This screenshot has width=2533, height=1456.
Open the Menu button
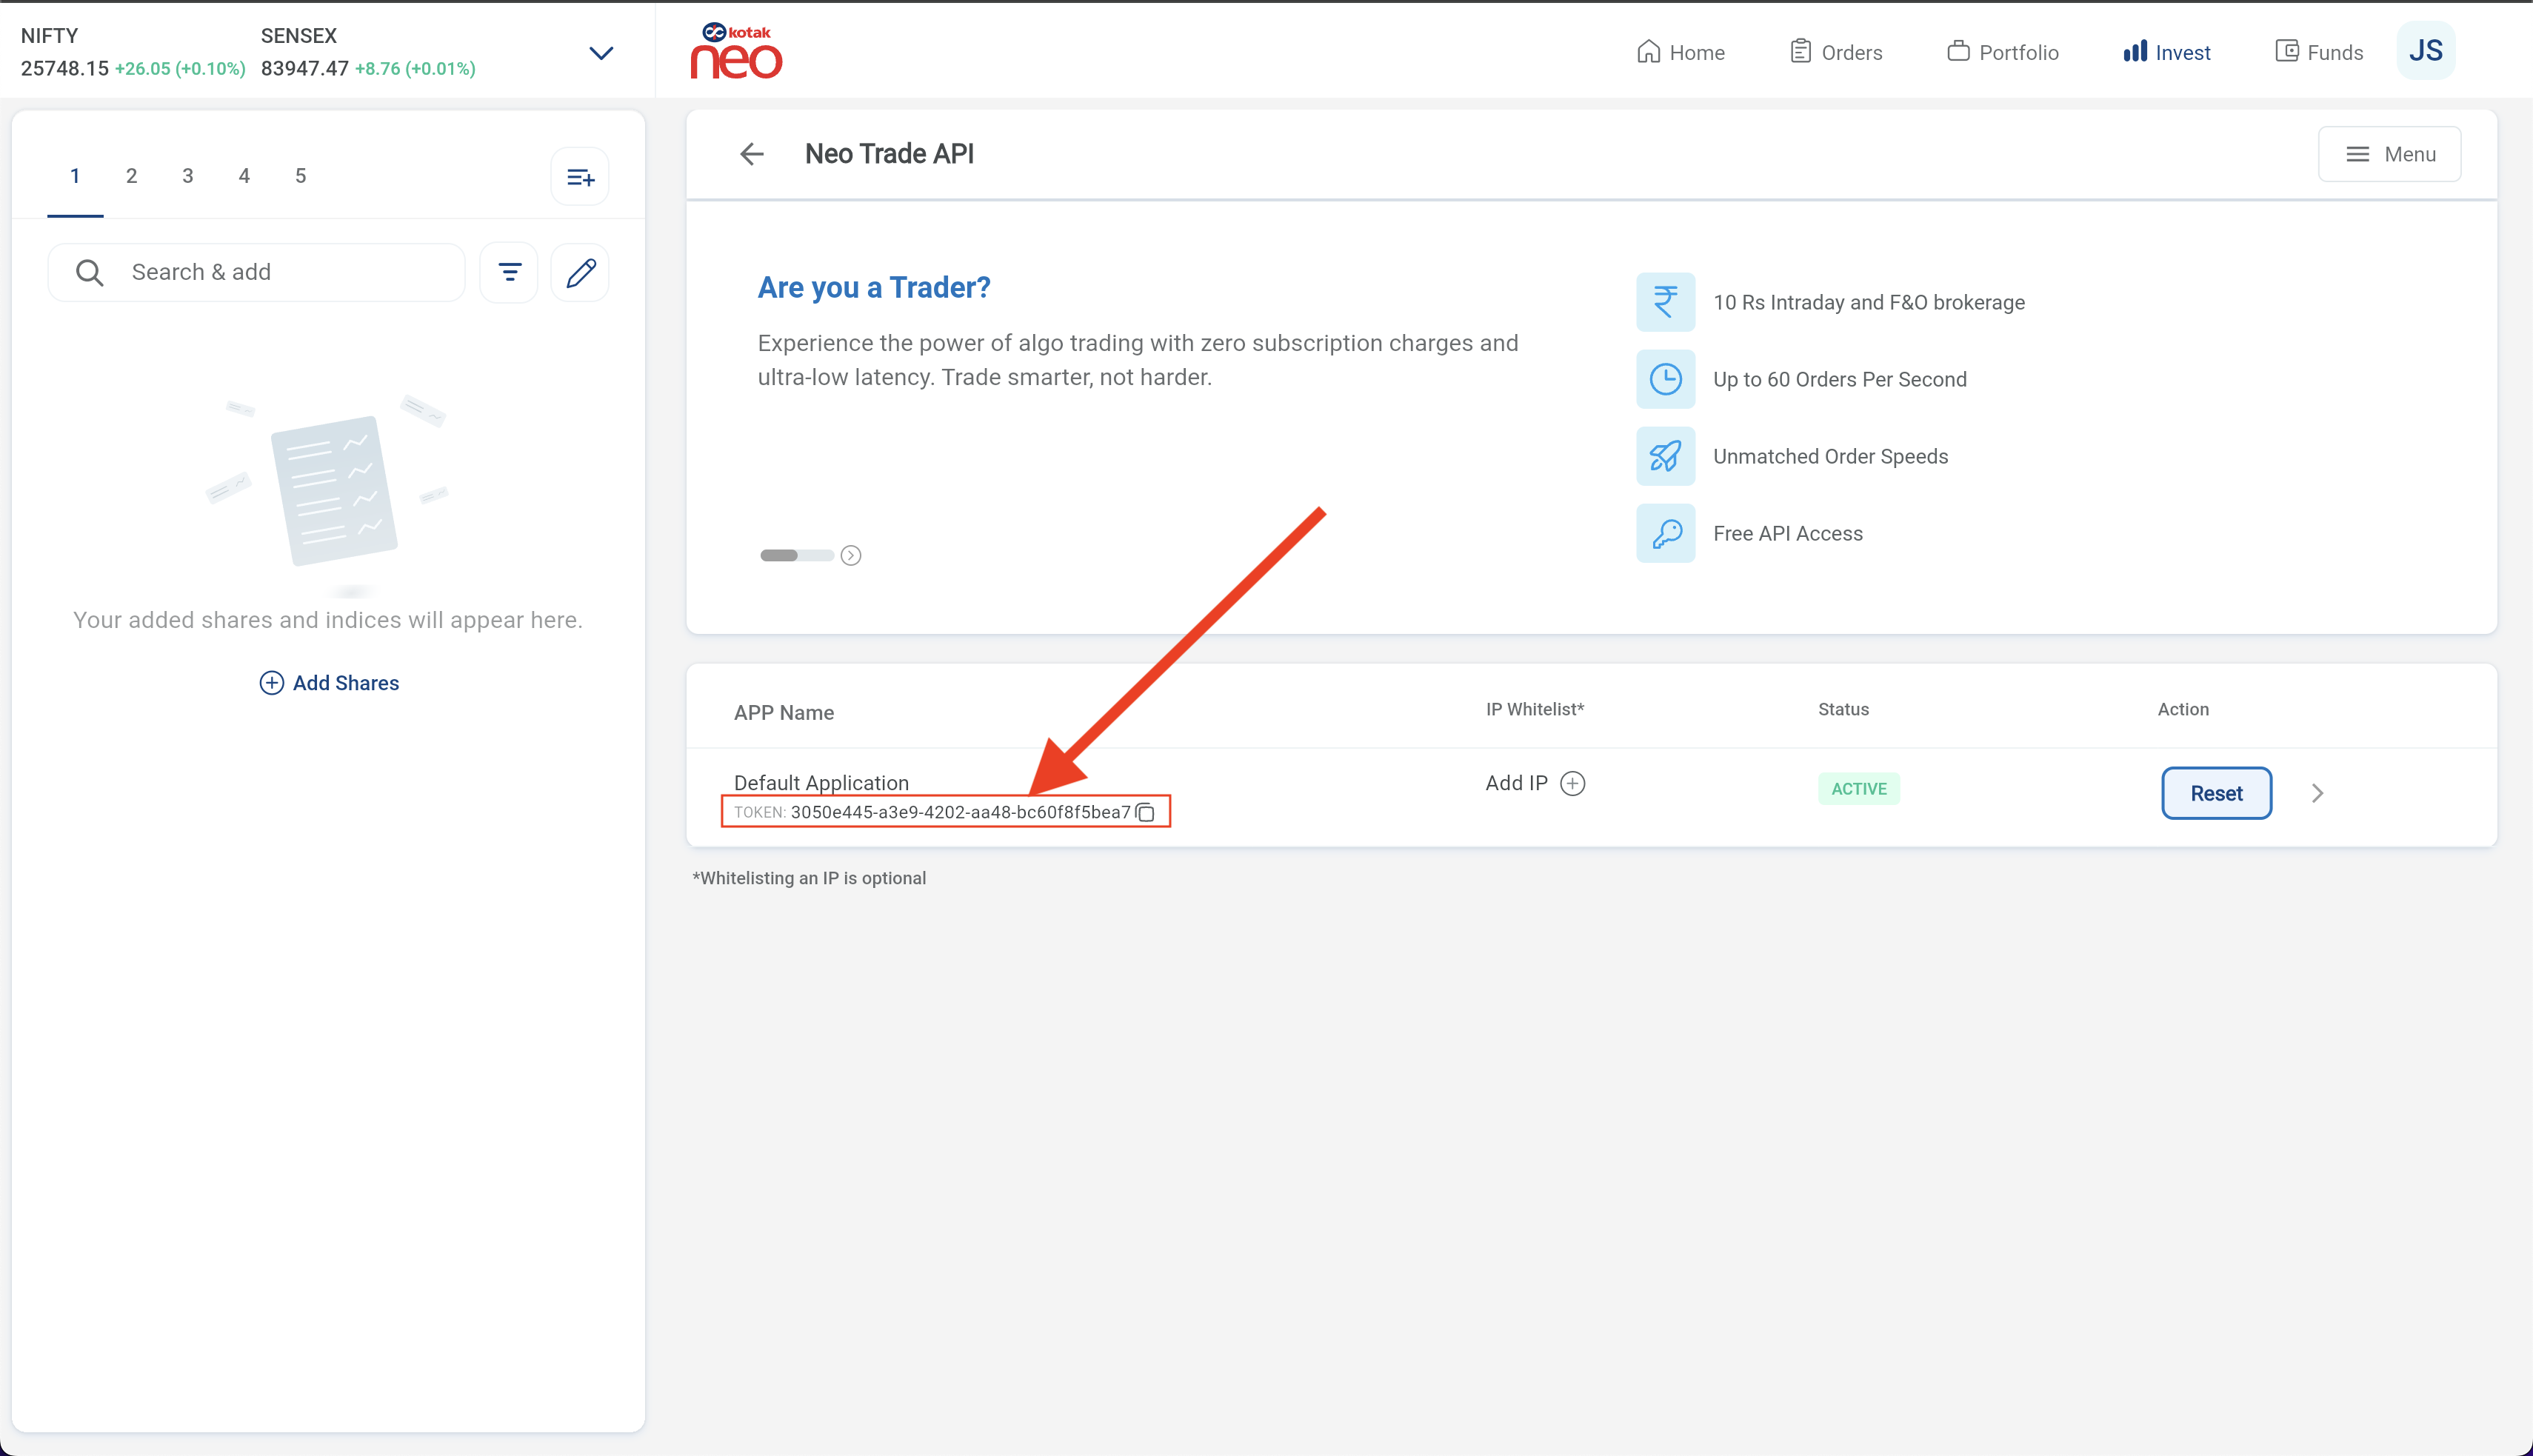(2390, 154)
